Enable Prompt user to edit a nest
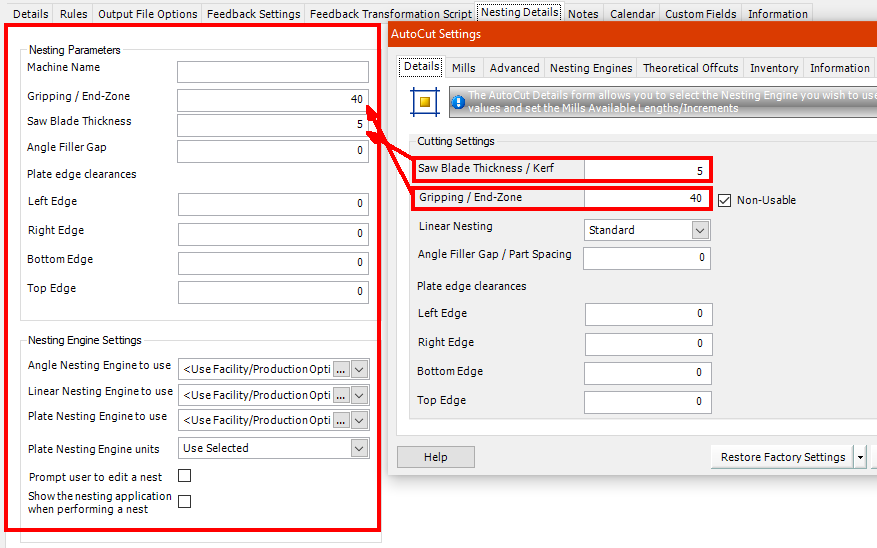Viewport: 877px width, 548px height. [x=184, y=476]
